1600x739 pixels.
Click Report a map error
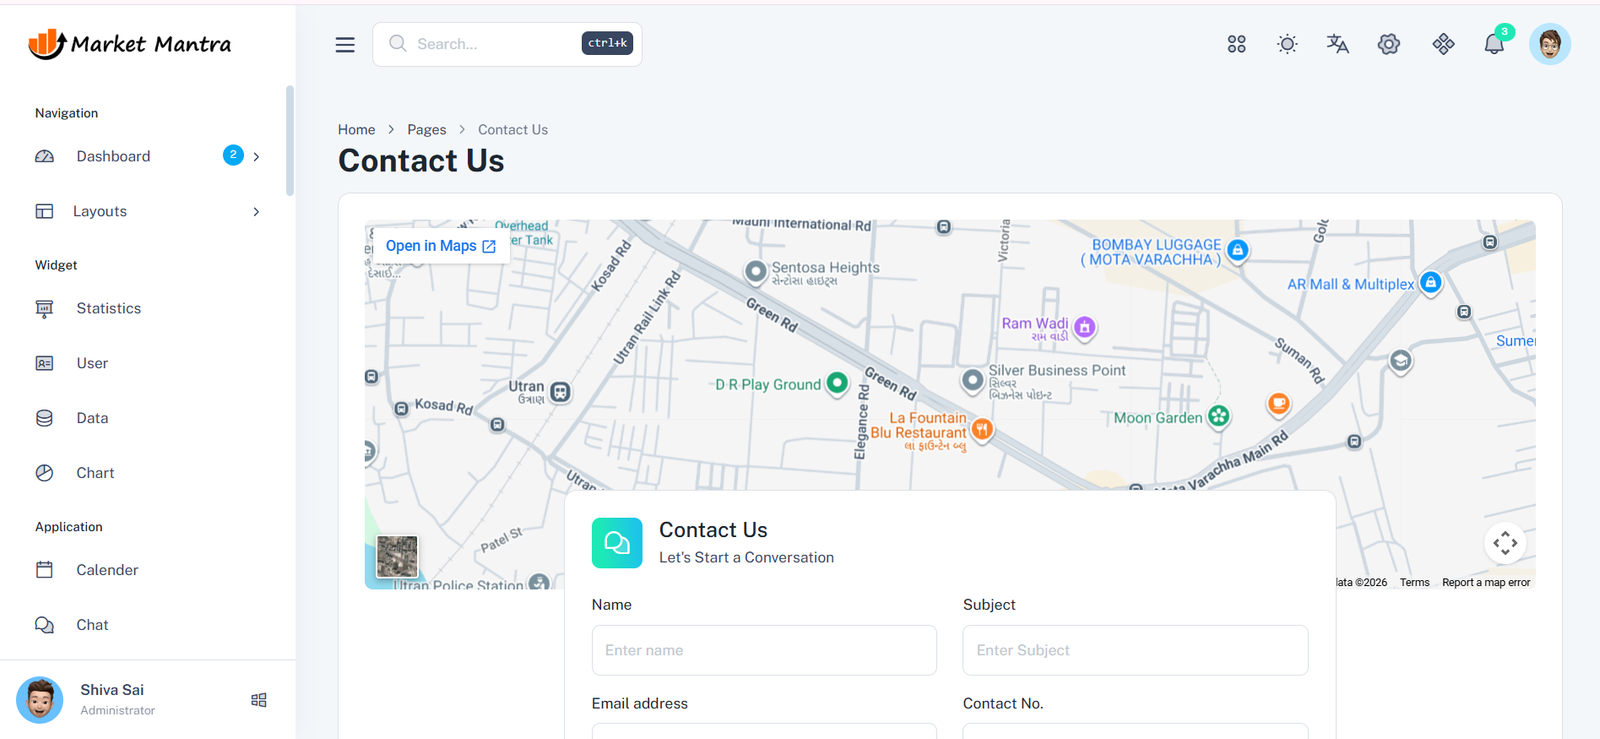(x=1486, y=582)
